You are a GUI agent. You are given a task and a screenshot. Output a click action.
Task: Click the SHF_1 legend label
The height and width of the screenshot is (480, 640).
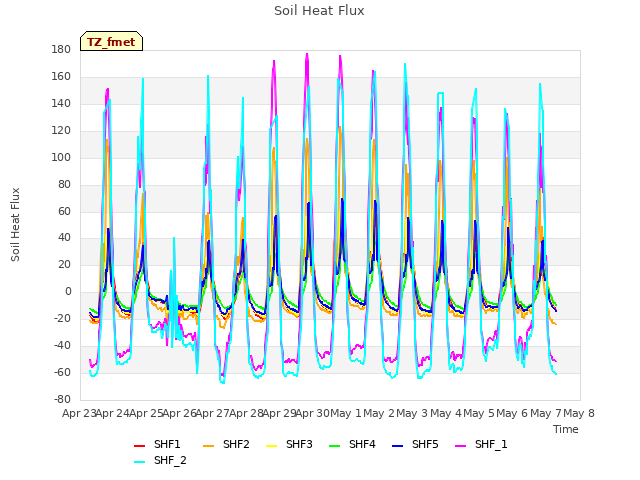point(491,444)
